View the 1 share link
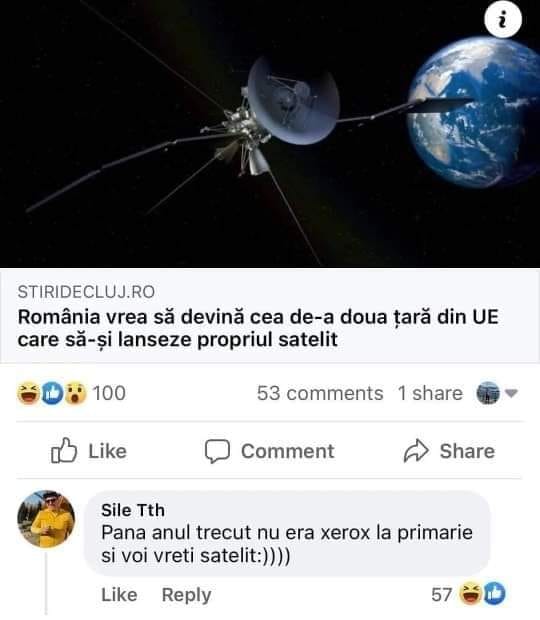Image resolution: width=540 pixels, height=620 pixels. (x=430, y=393)
